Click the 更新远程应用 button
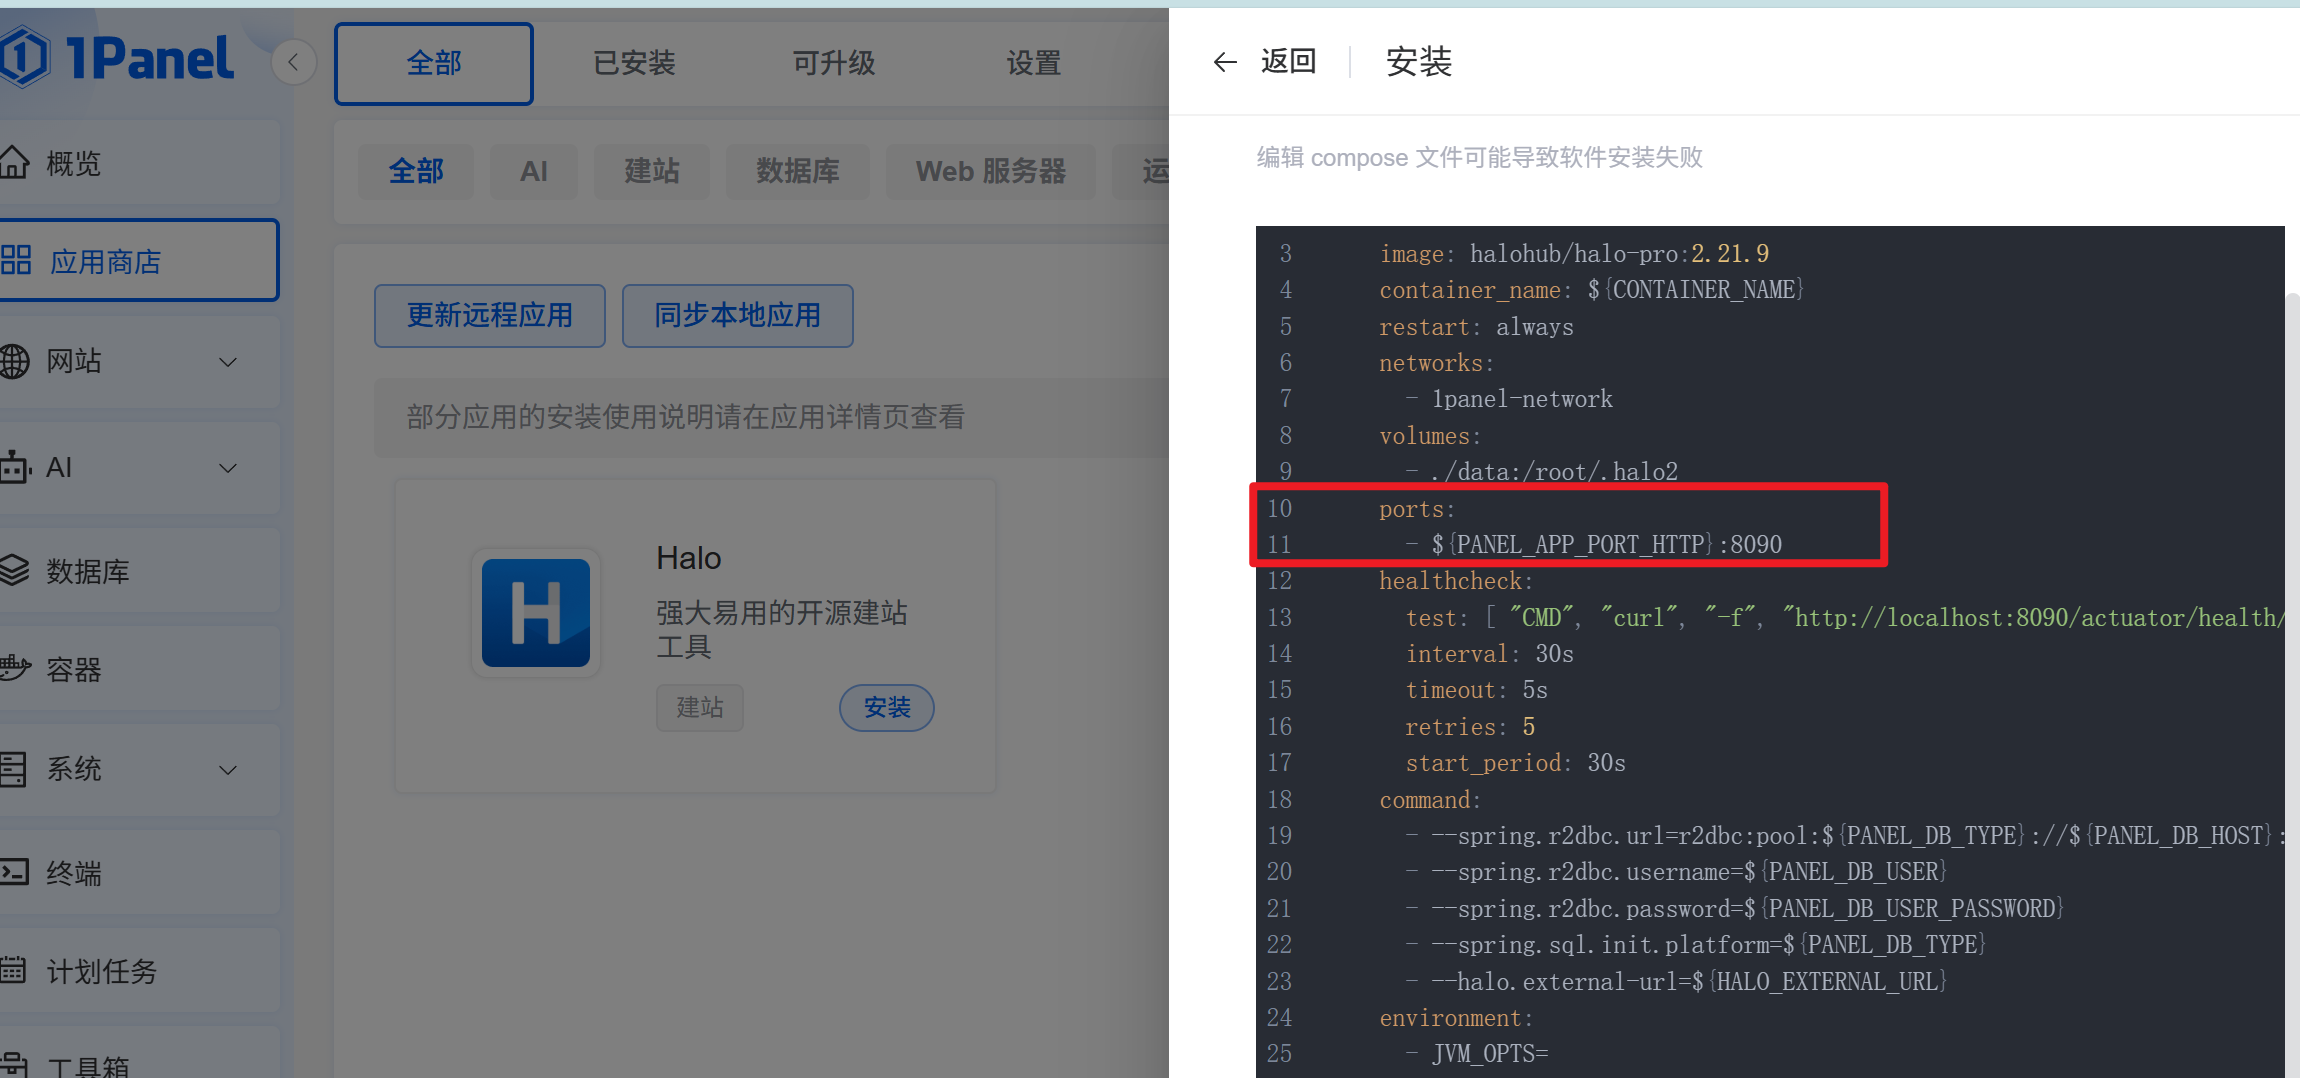2300x1078 pixels. 490,316
